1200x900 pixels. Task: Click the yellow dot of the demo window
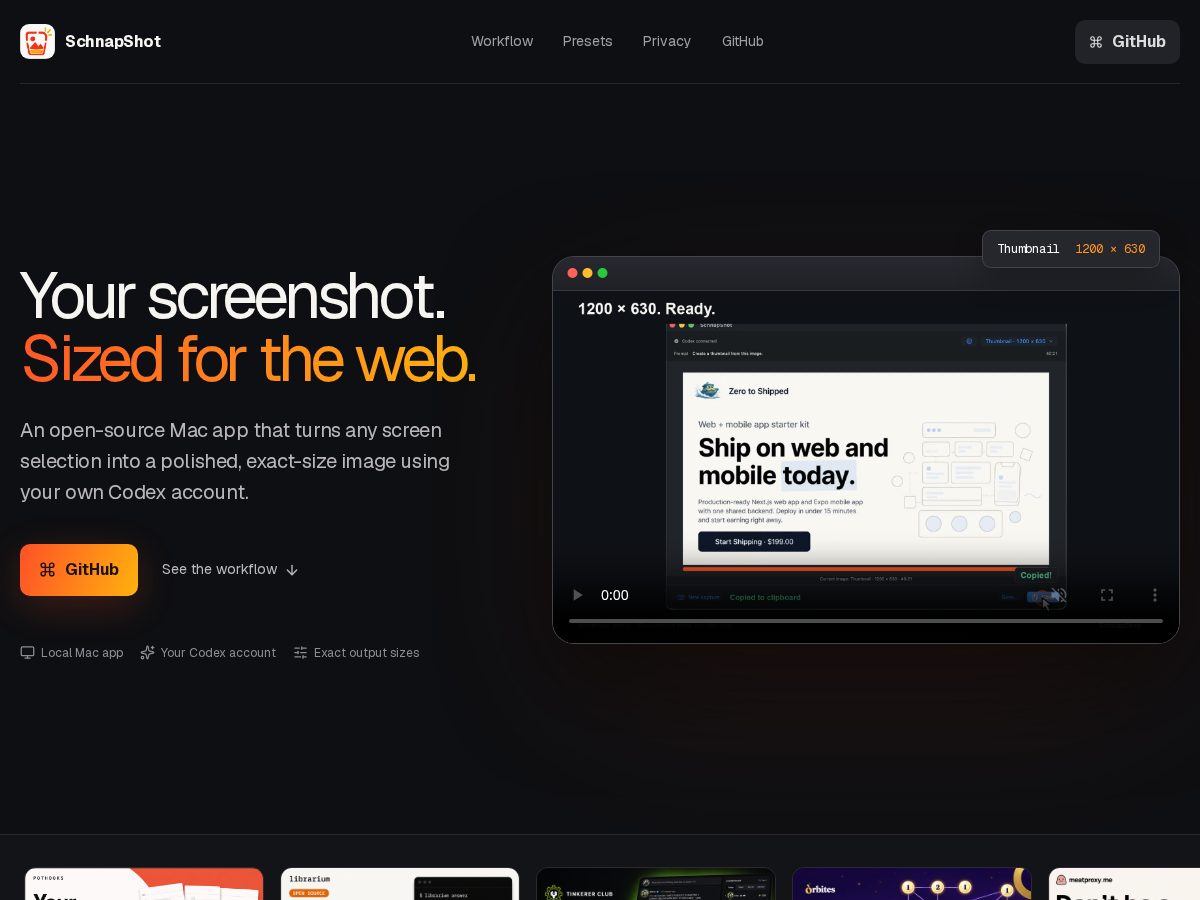tap(588, 273)
